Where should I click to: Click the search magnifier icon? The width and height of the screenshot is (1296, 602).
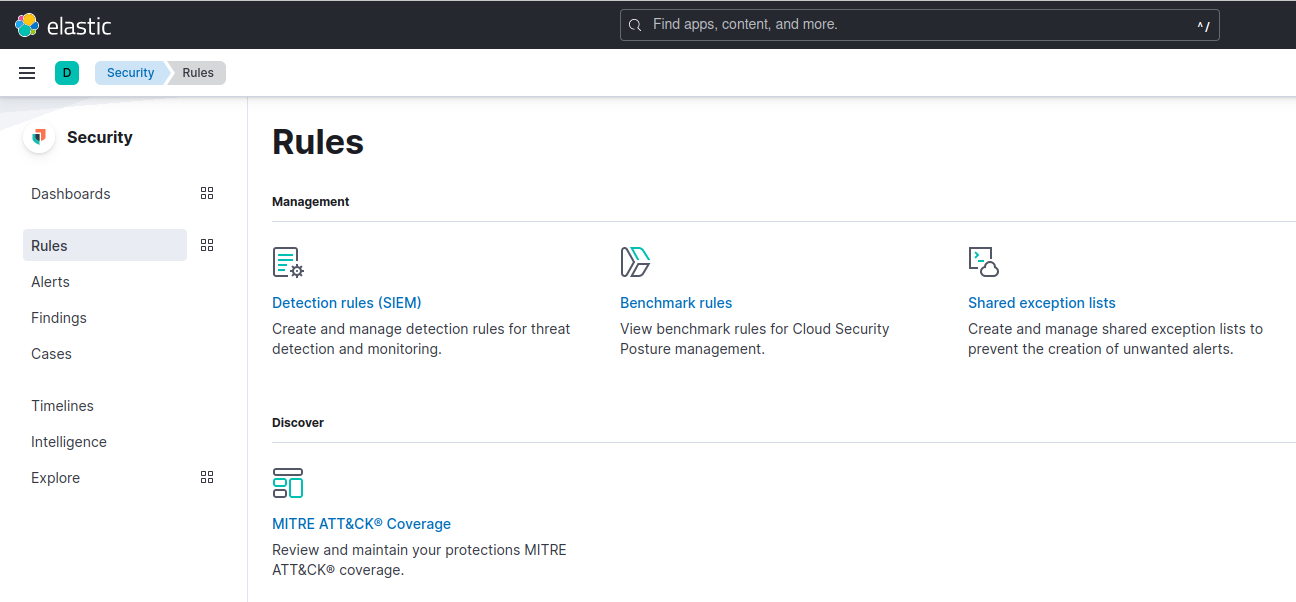tap(635, 25)
